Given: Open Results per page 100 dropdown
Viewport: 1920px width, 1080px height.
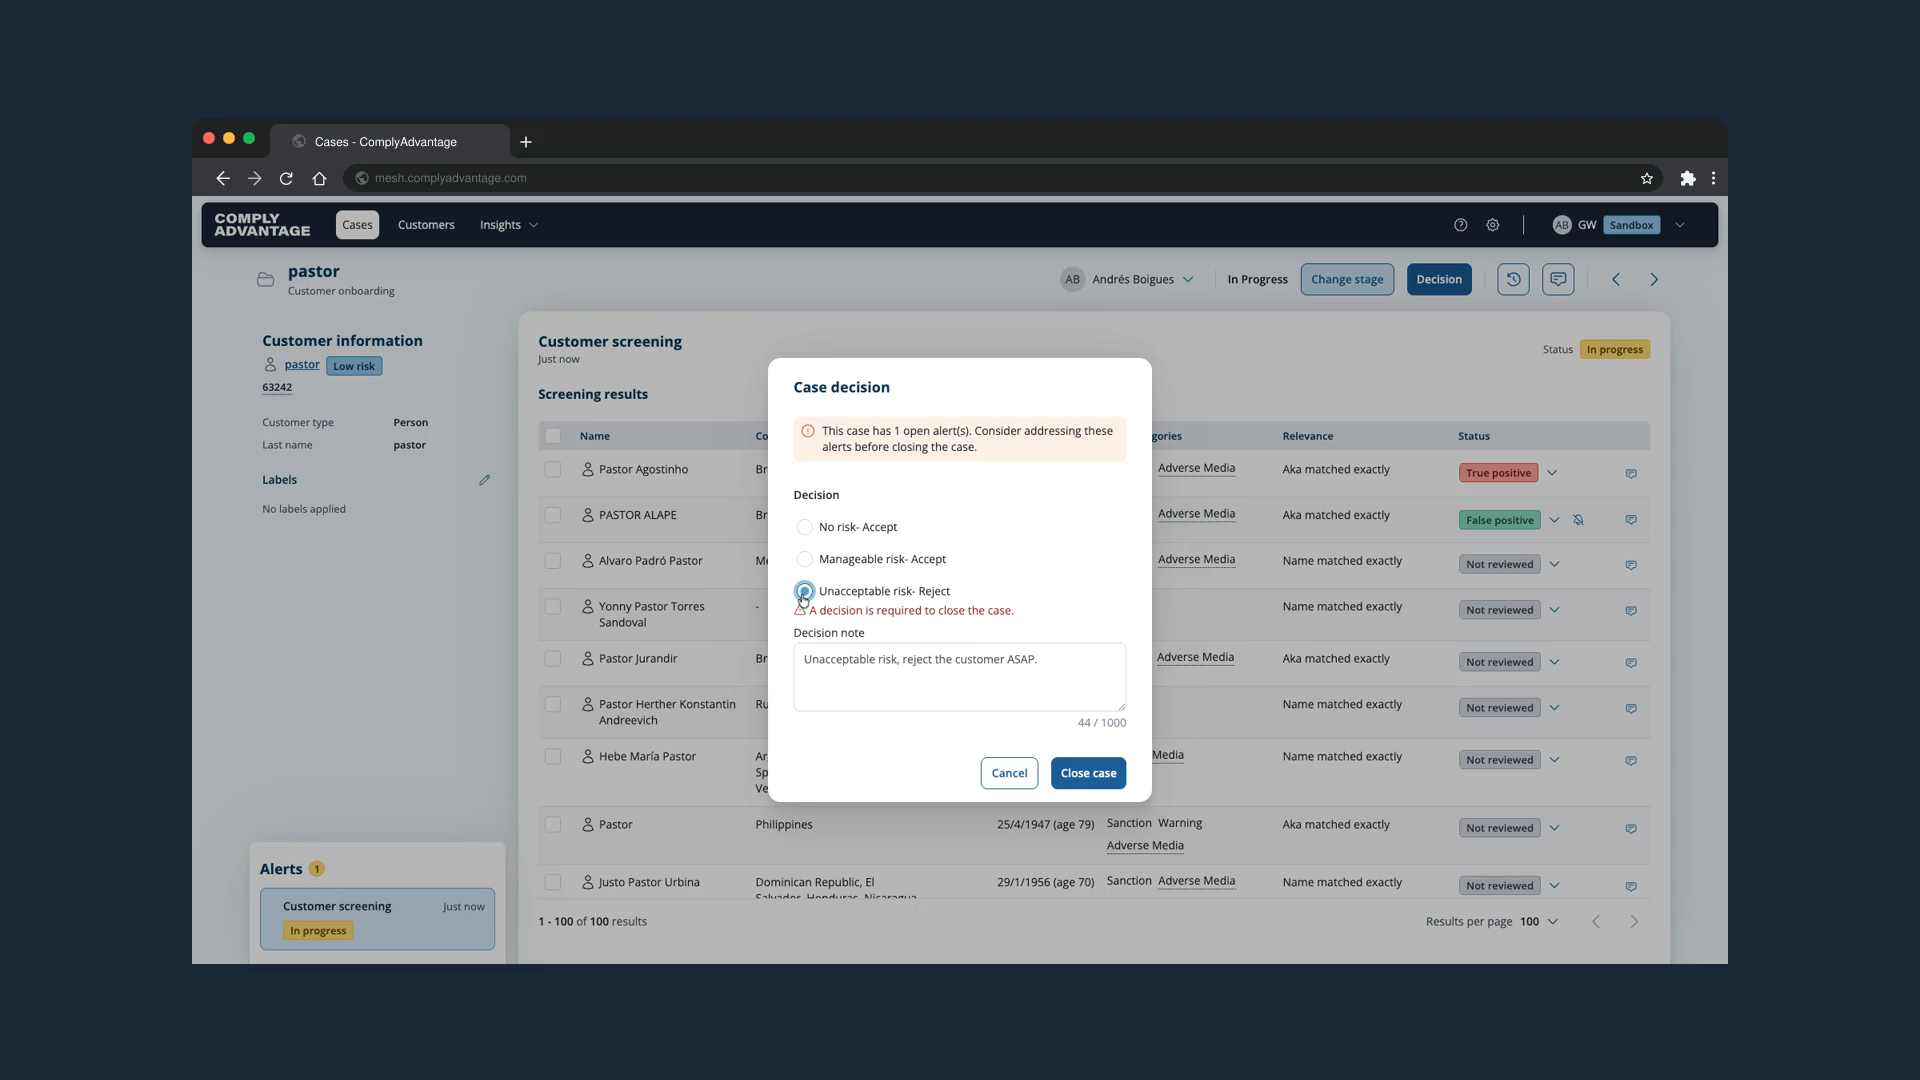Looking at the screenshot, I should [x=1539, y=922].
